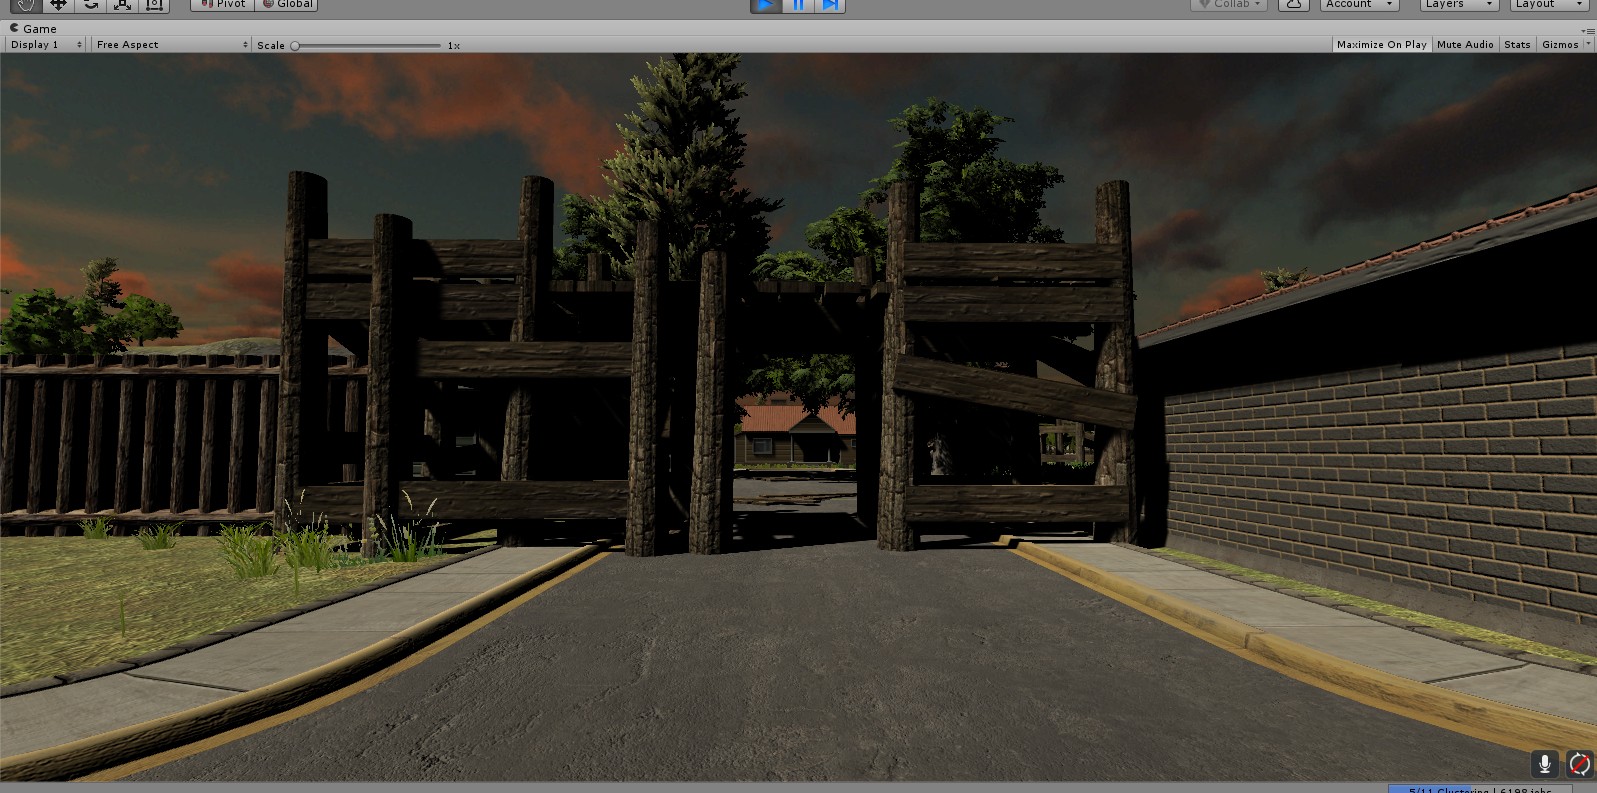Open the Display 1 dropdown
1597x793 pixels.
coord(46,45)
